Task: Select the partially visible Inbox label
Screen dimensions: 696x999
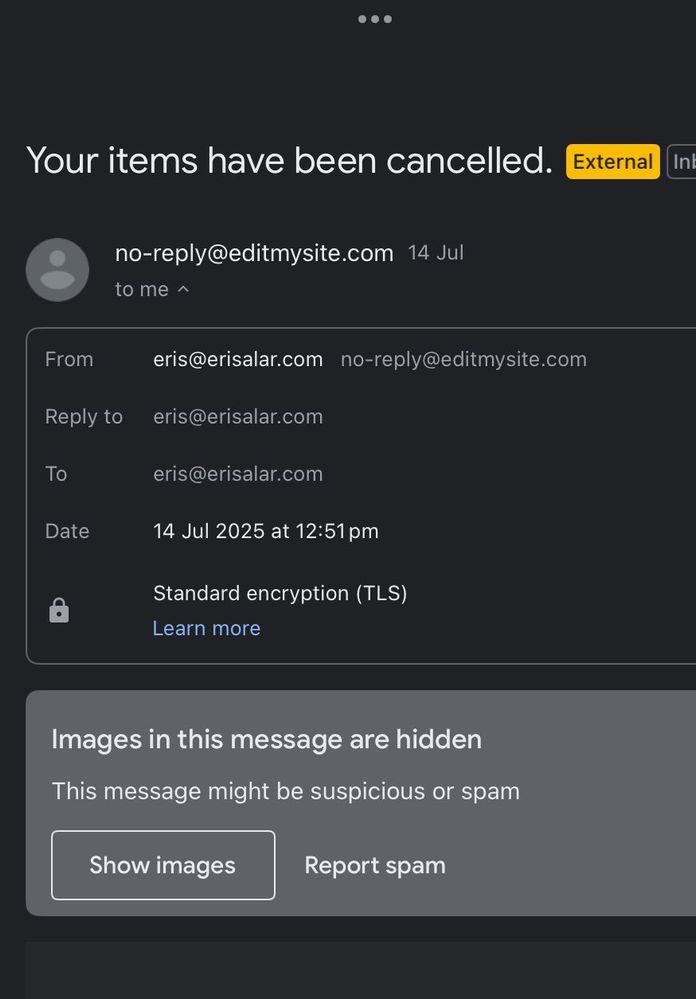Action: (682, 162)
